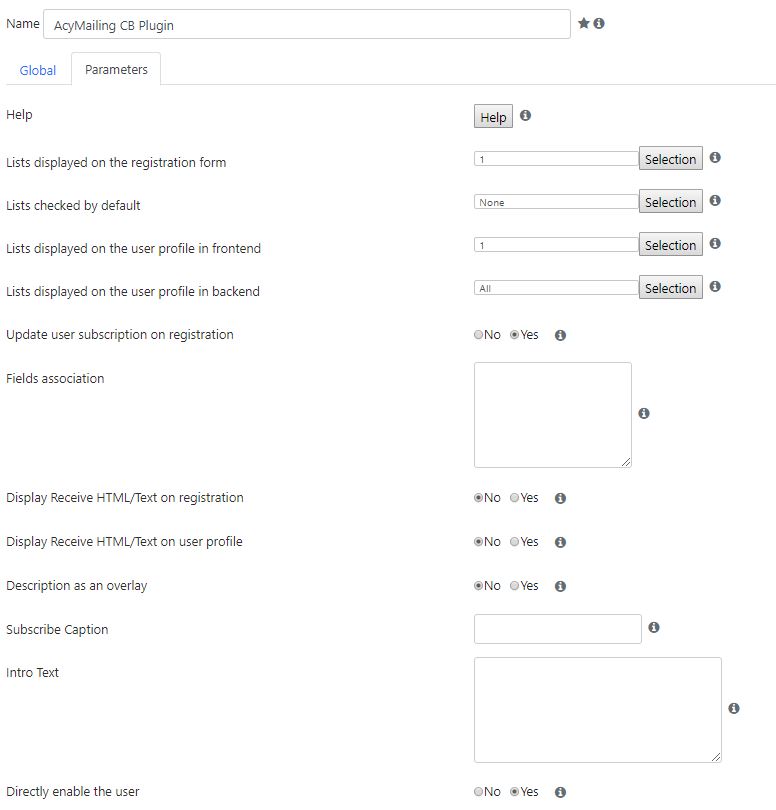Set Directly enable the user to Yes
Screen dimensions: 776x810
pos(515,791)
